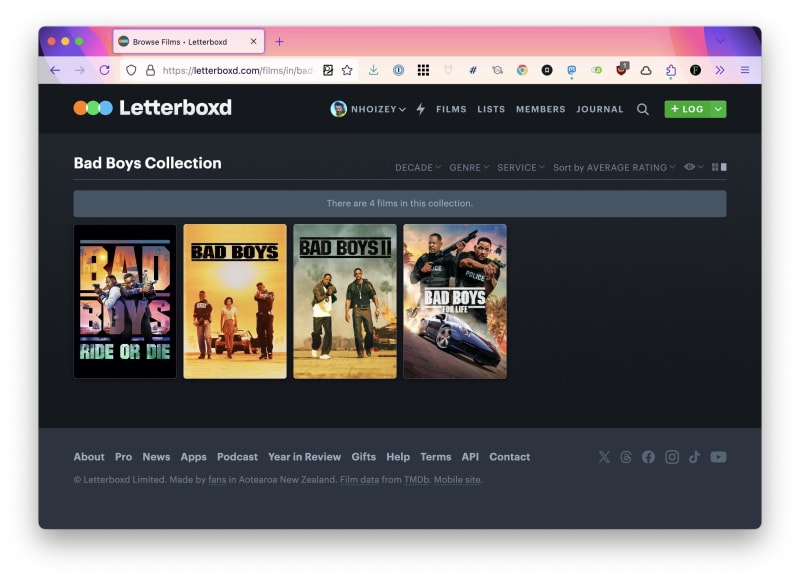Screen dimensions: 800x580
Task: Select the Browse Films • Letterboxd tab
Action: click(x=188, y=41)
